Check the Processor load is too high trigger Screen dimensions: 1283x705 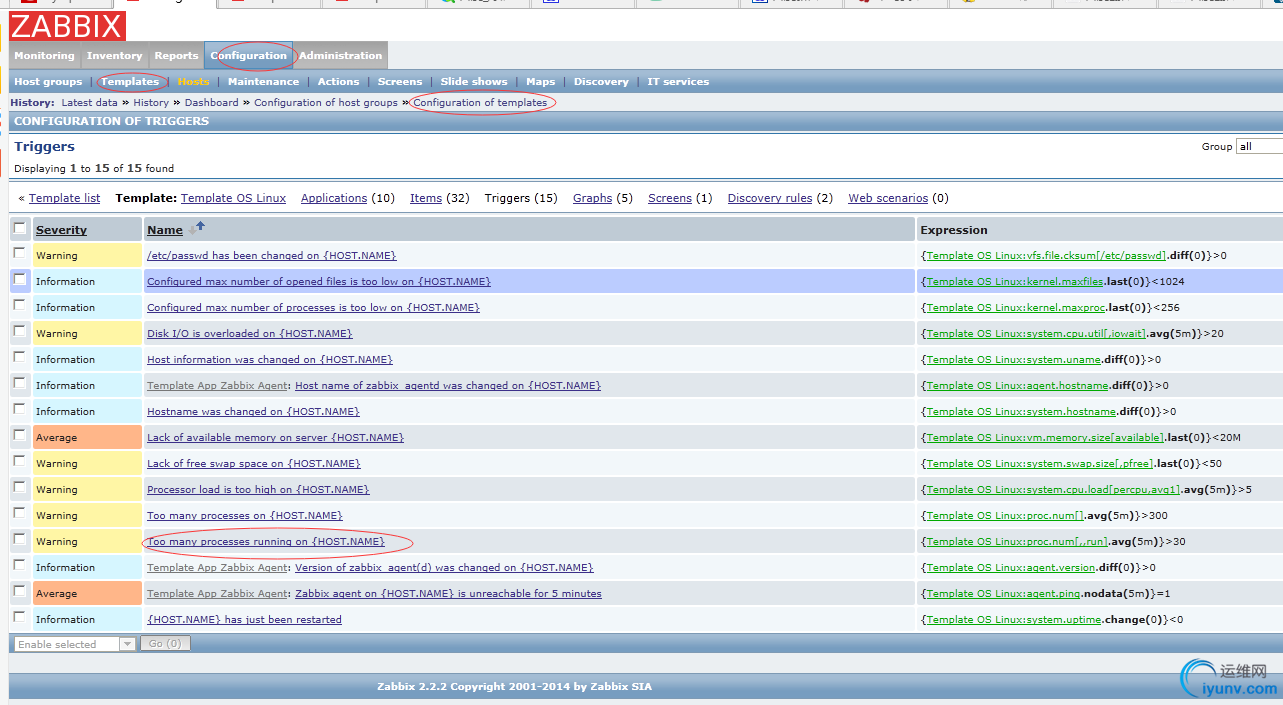click(x=20, y=488)
